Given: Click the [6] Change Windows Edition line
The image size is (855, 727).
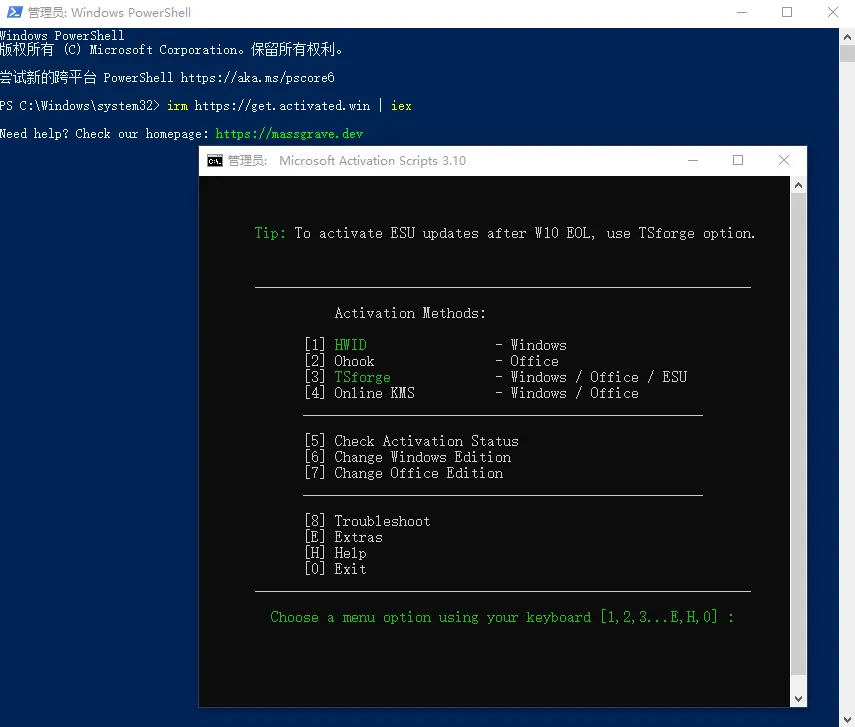Looking at the screenshot, I should click(408, 457).
